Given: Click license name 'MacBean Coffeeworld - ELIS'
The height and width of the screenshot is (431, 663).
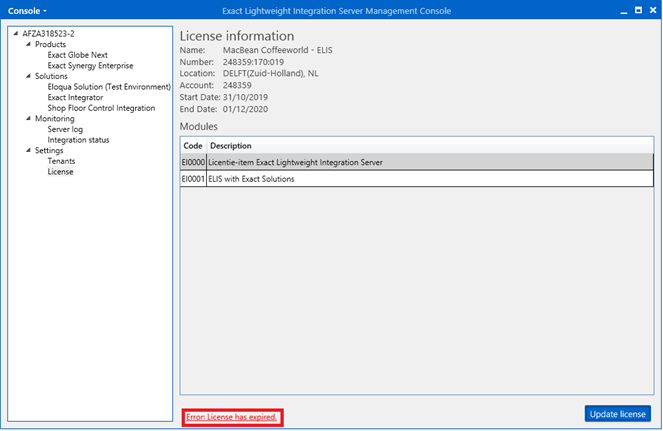Looking at the screenshot, I should [277, 50].
